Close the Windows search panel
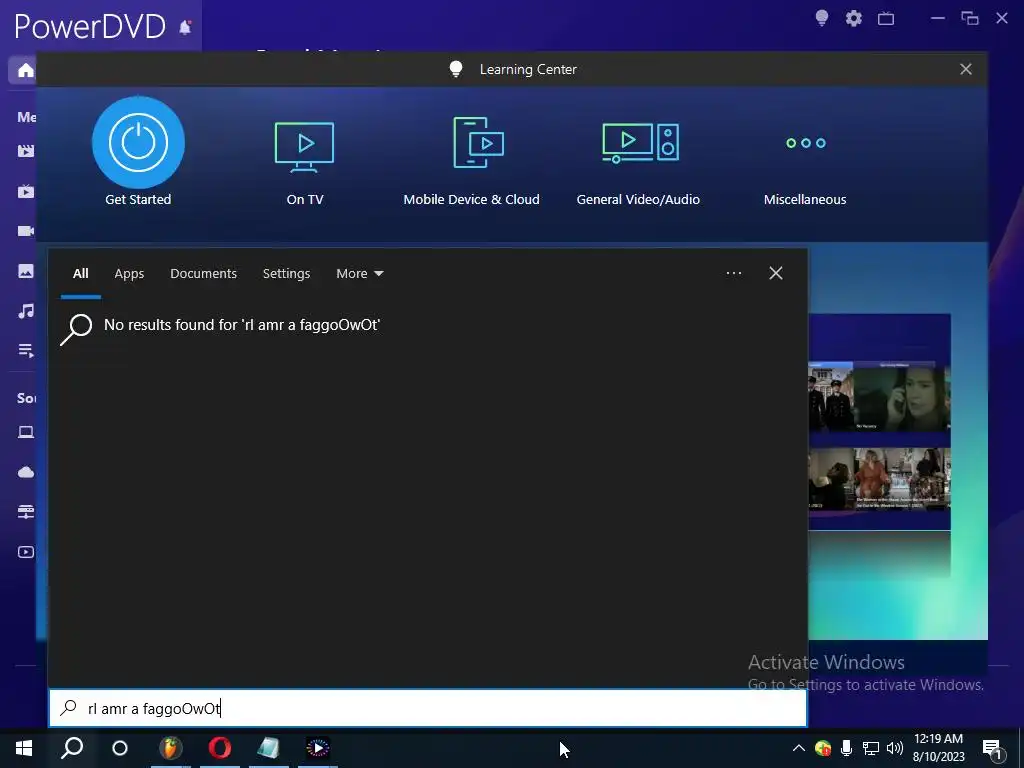The height and width of the screenshot is (768, 1024). coord(776,273)
